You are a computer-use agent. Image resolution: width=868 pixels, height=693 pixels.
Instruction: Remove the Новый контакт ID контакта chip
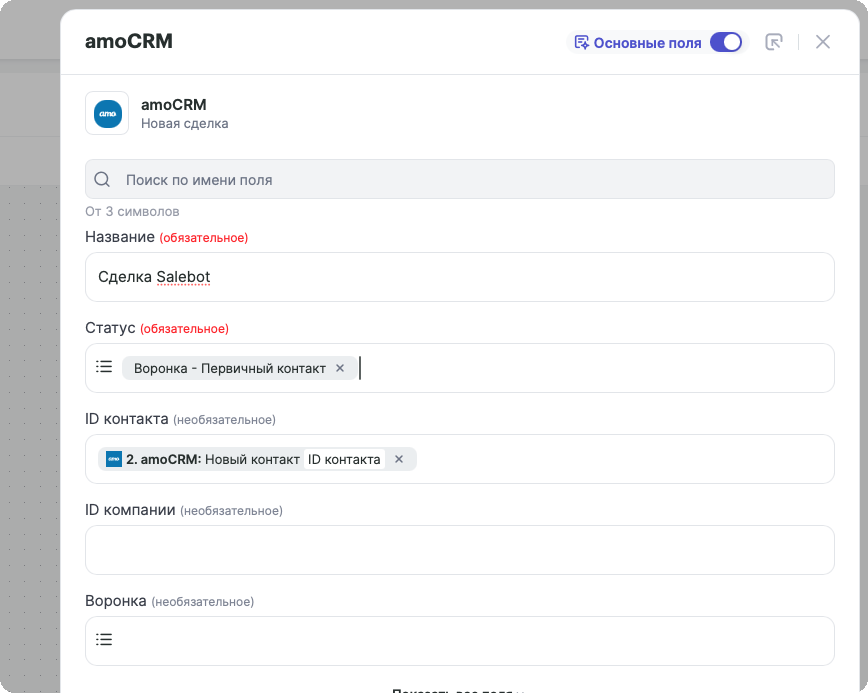point(399,459)
